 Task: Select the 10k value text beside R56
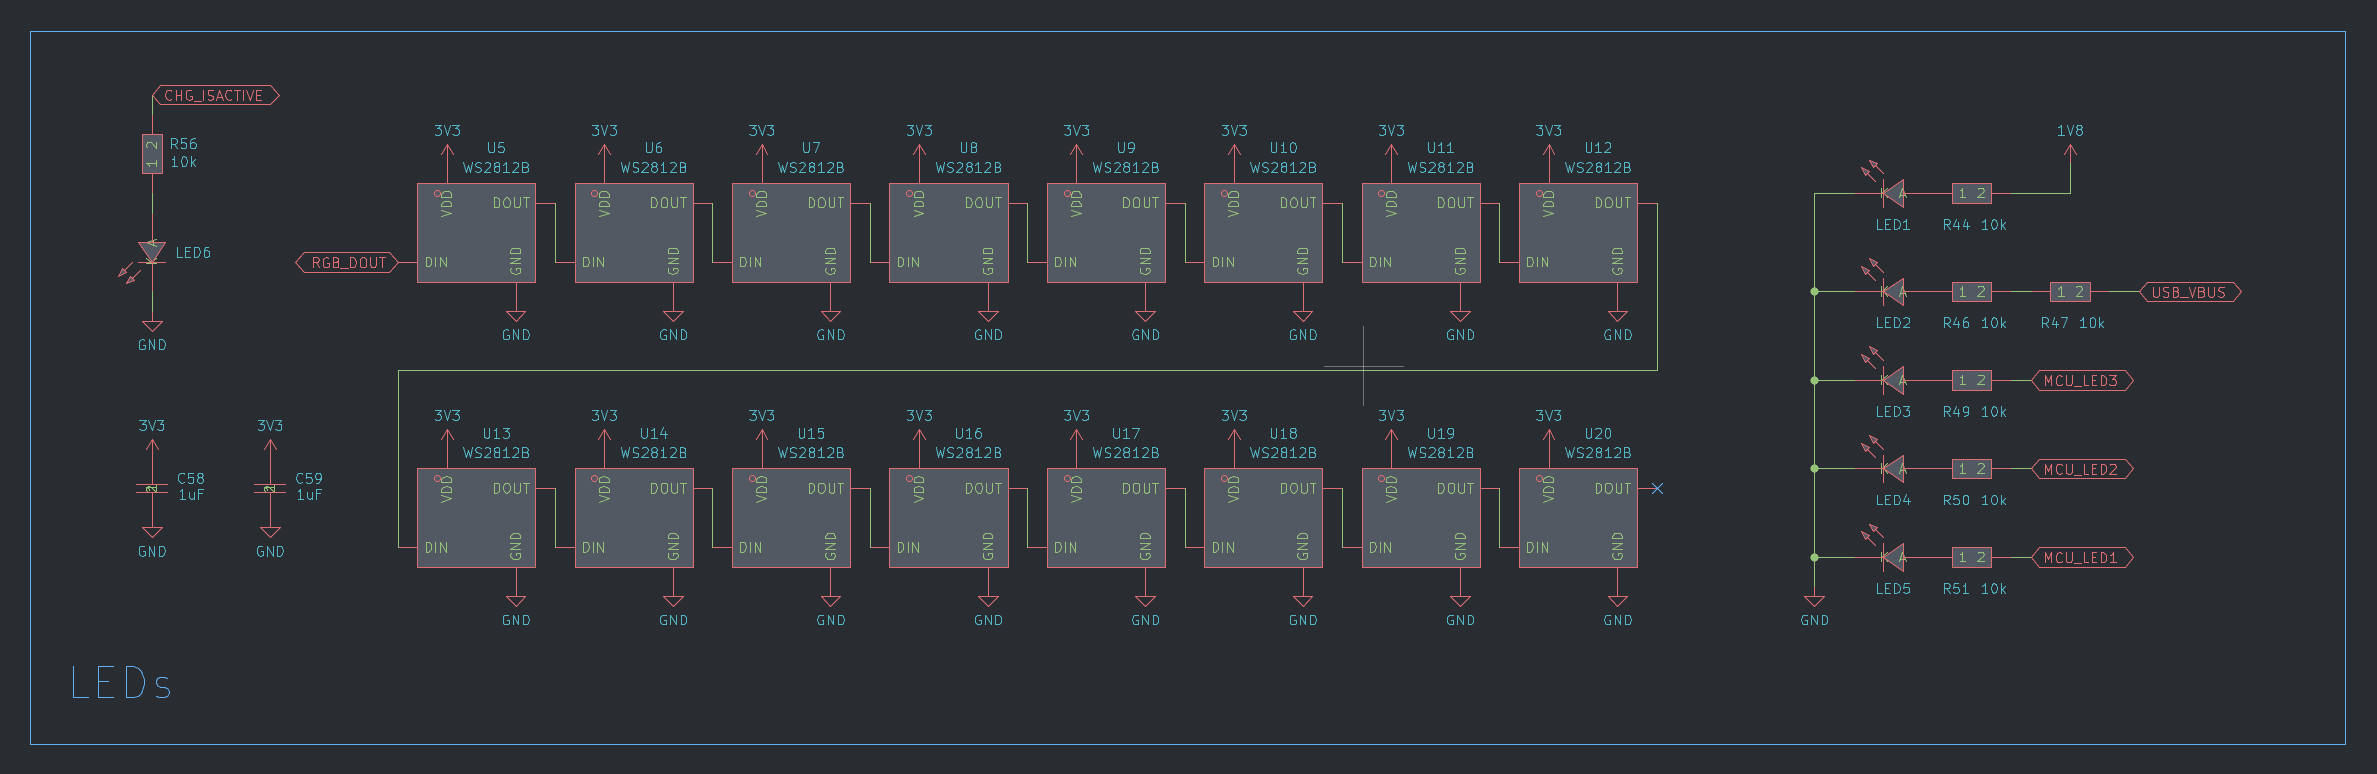183,162
